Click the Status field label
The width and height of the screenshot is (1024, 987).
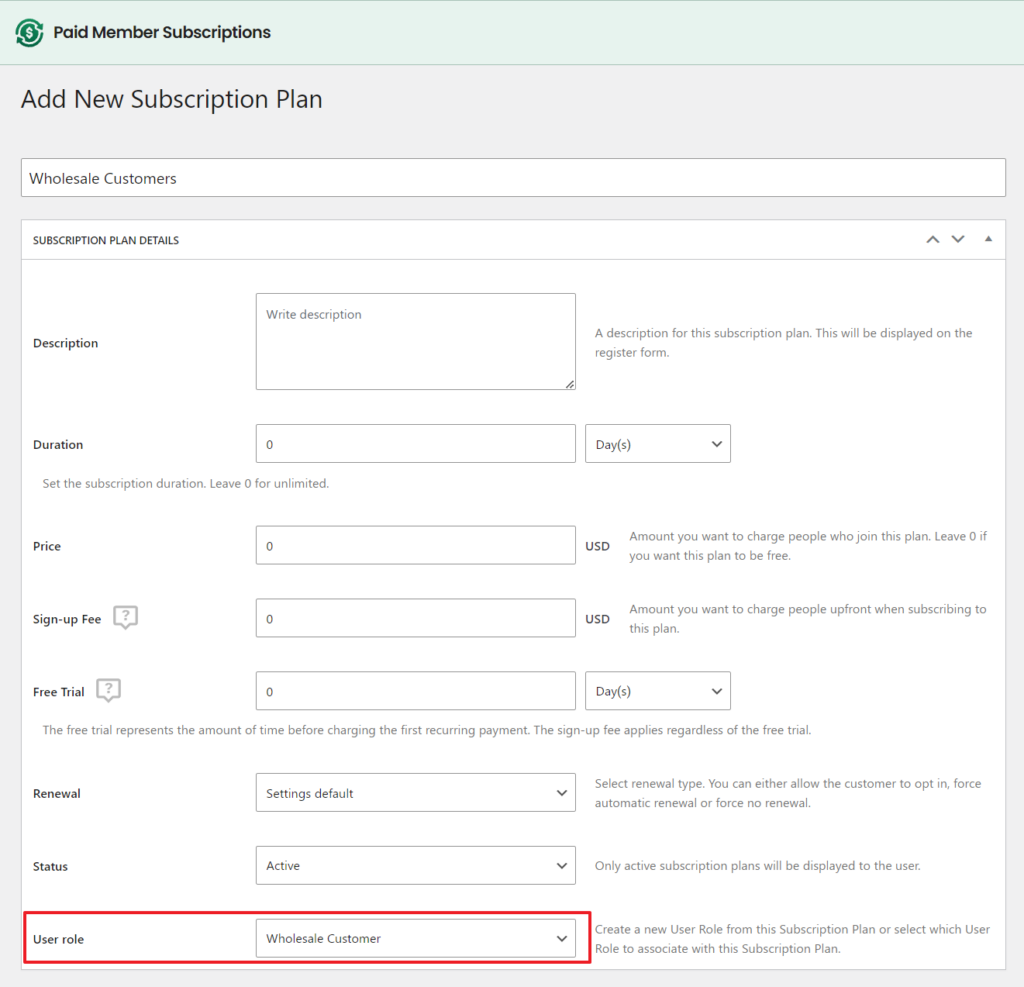click(x=50, y=867)
